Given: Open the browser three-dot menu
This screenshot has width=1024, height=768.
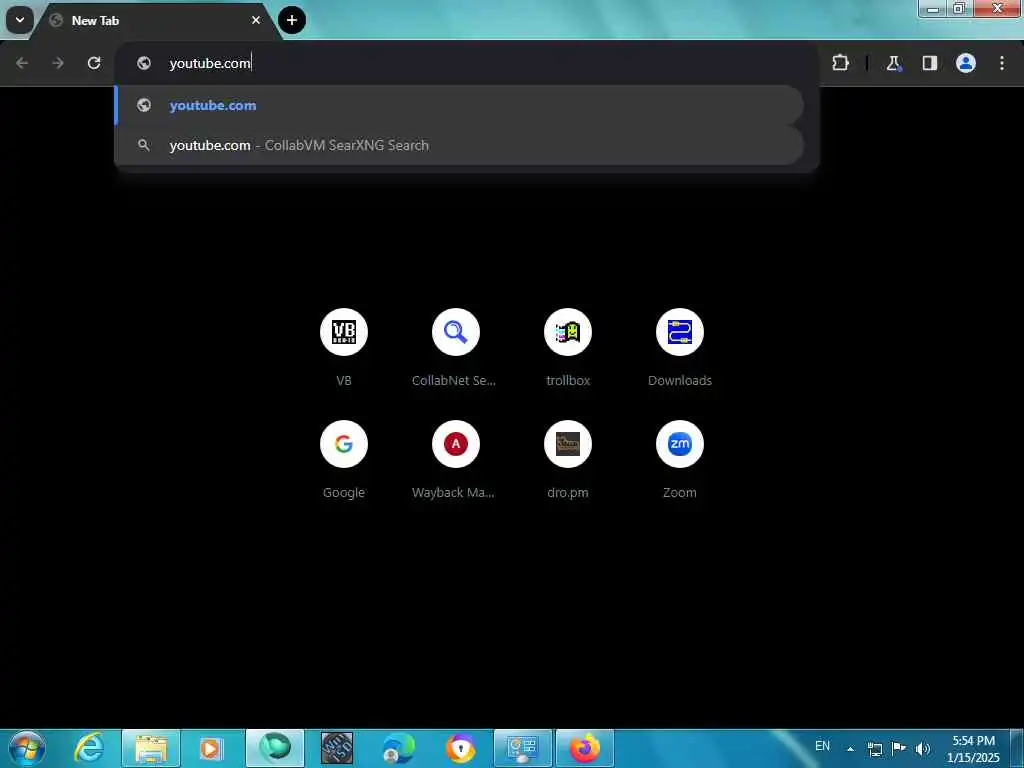Looking at the screenshot, I should pyautogui.click(x=1001, y=63).
